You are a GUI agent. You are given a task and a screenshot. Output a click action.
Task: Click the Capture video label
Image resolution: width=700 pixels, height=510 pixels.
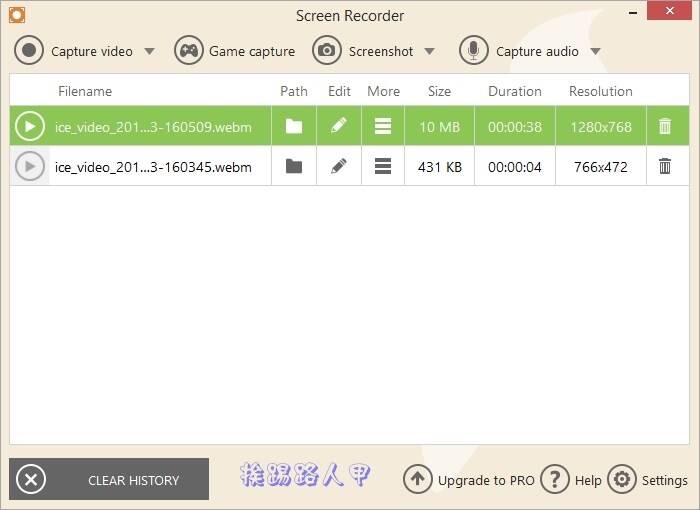tap(92, 52)
